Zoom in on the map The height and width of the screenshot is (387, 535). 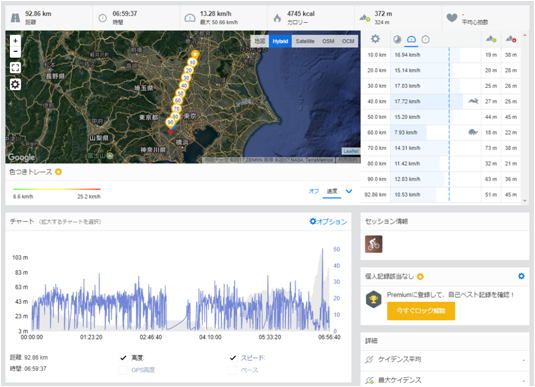[15, 41]
